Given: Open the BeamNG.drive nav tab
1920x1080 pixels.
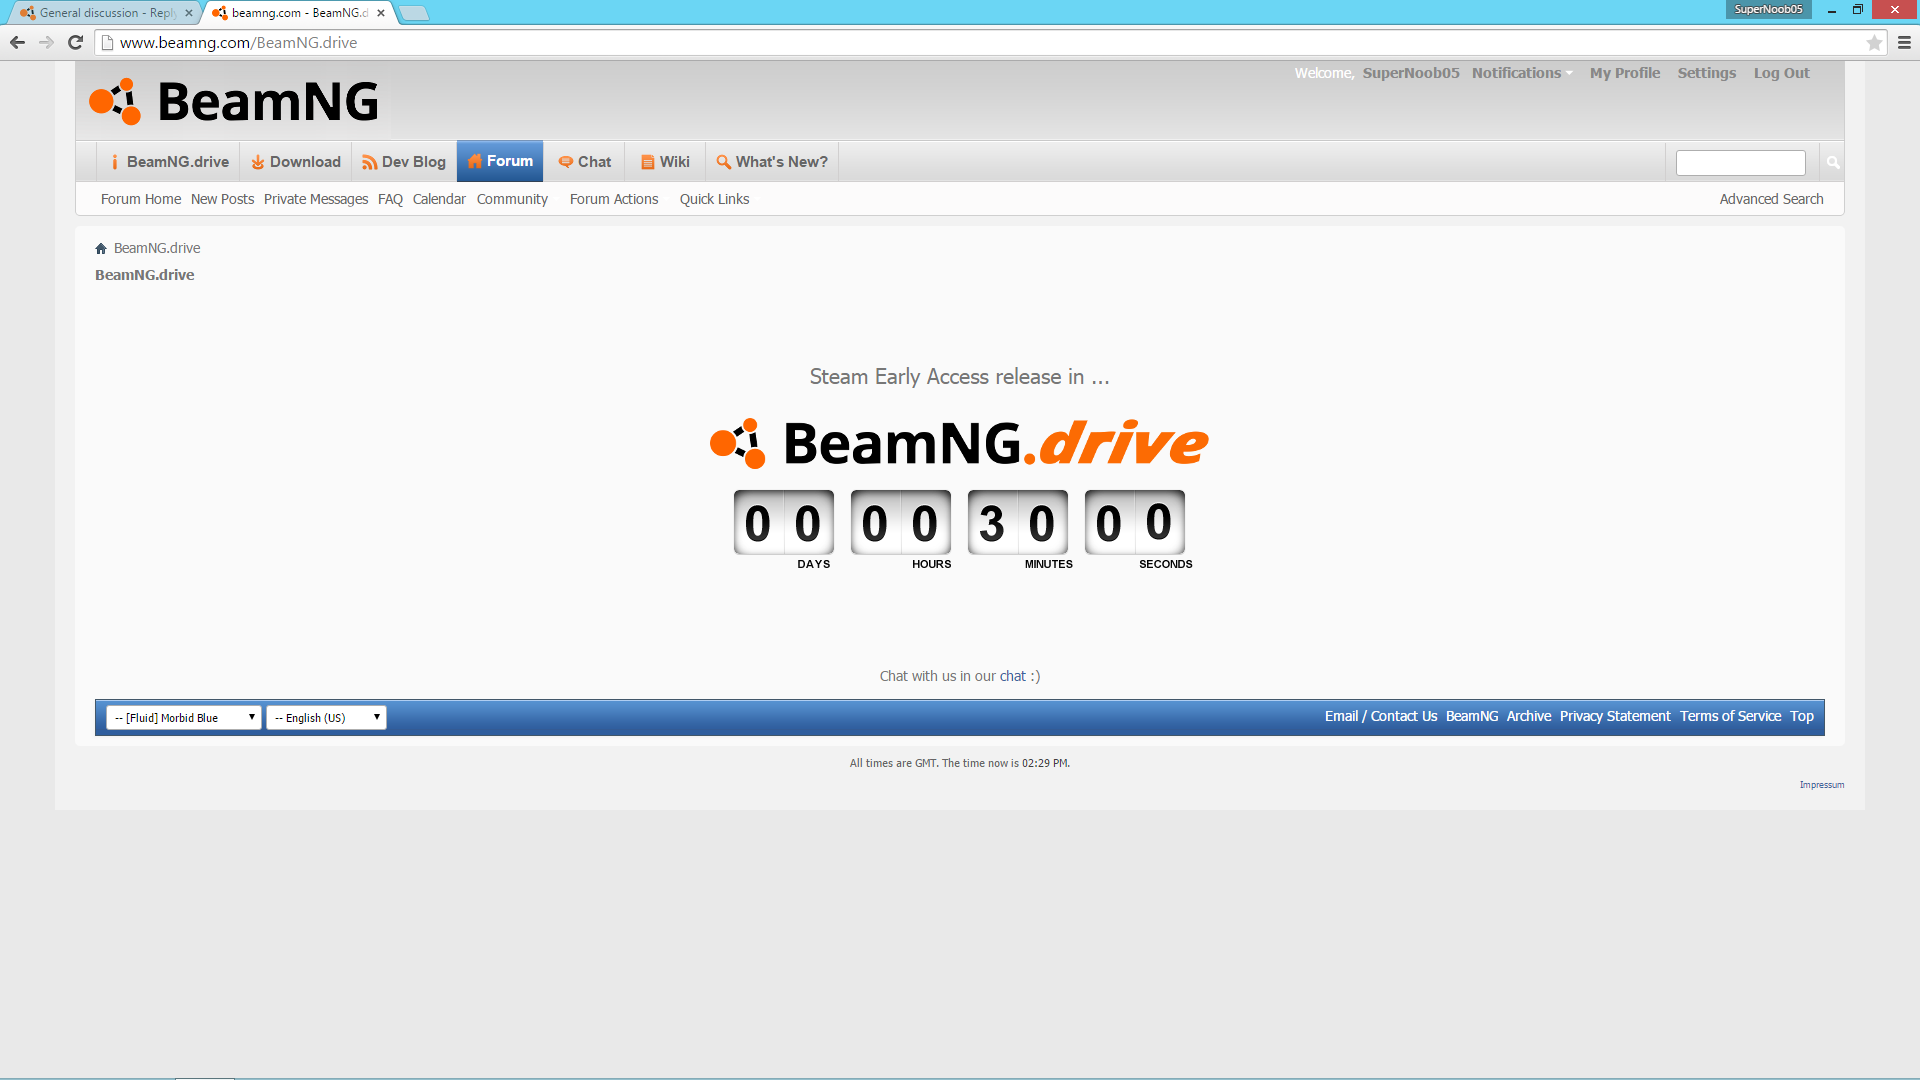Looking at the screenshot, I should (169, 162).
